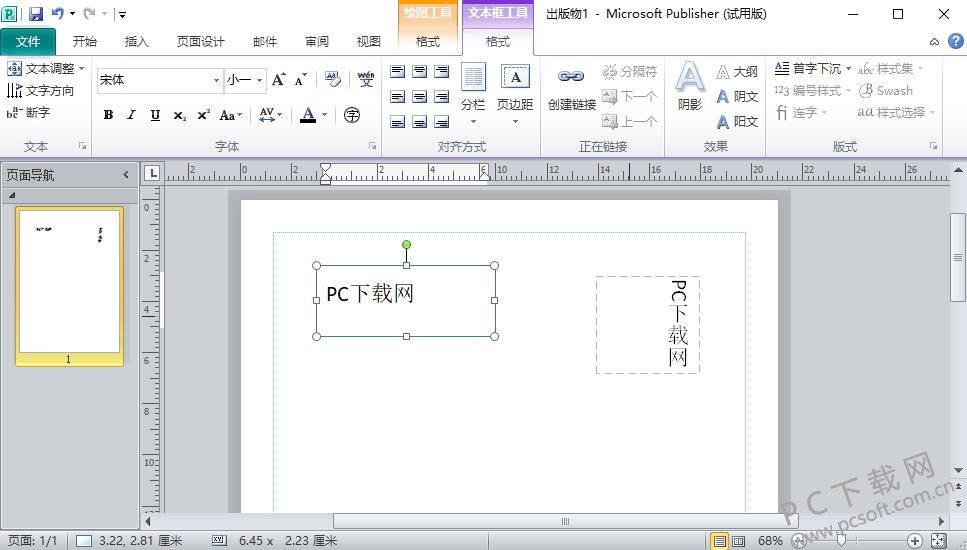Viewport: 967px width, 550px height.
Task: Toggle superscript formatting
Action: tap(204, 115)
